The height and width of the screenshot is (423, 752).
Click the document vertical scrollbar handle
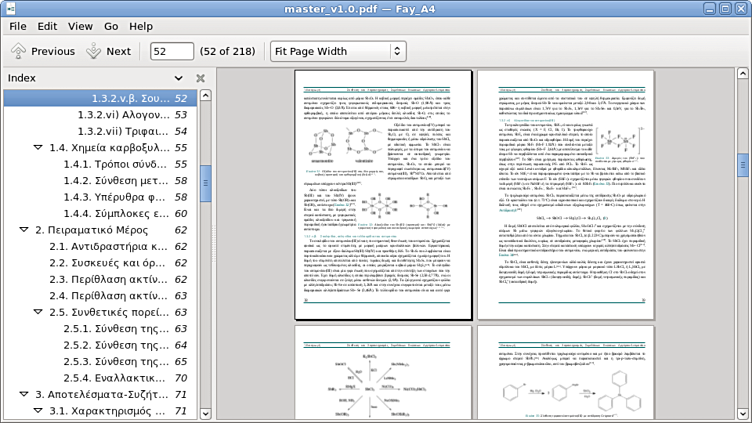coord(743,165)
